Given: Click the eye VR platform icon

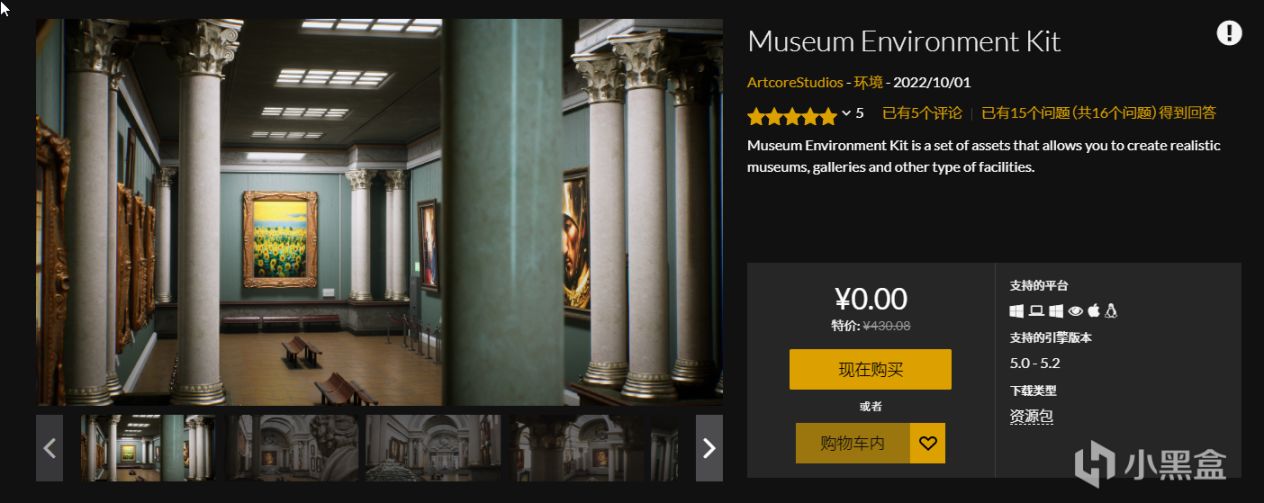Looking at the screenshot, I should 1076,311.
